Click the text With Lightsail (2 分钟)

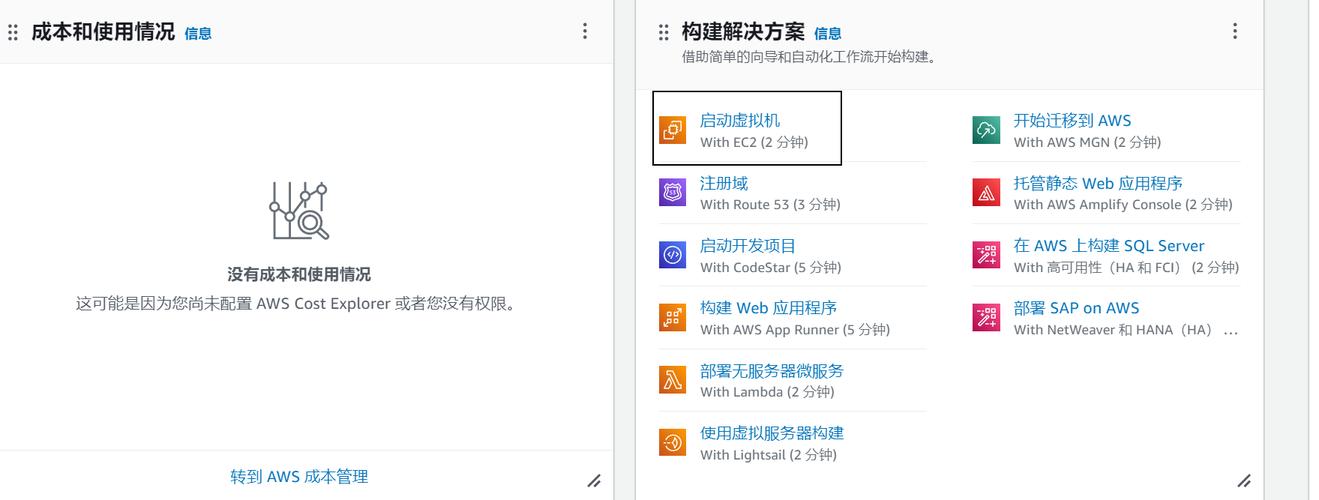(768, 454)
